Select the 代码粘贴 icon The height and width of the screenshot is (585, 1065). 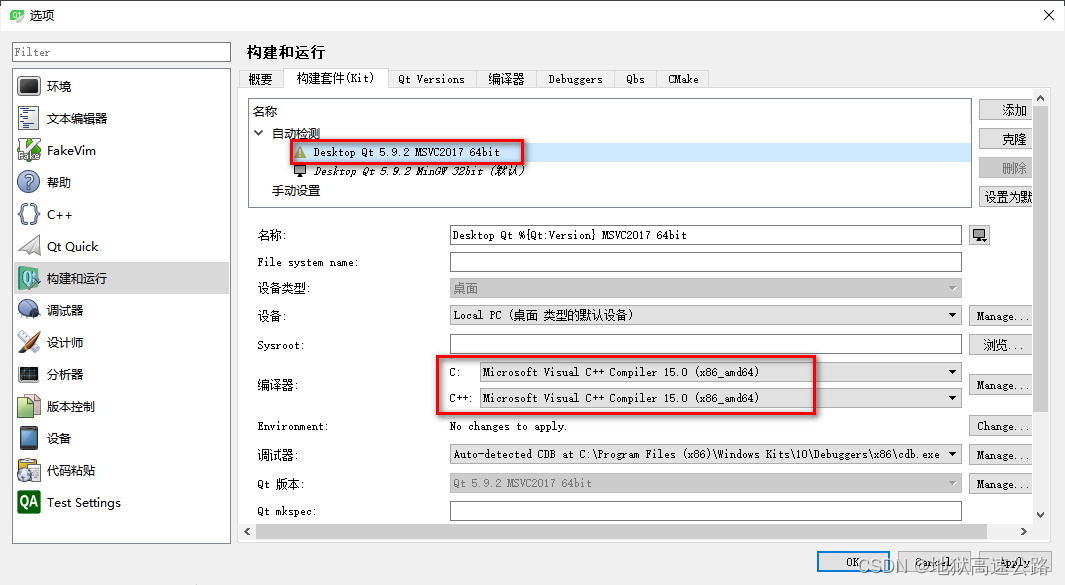tap(29, 470)
